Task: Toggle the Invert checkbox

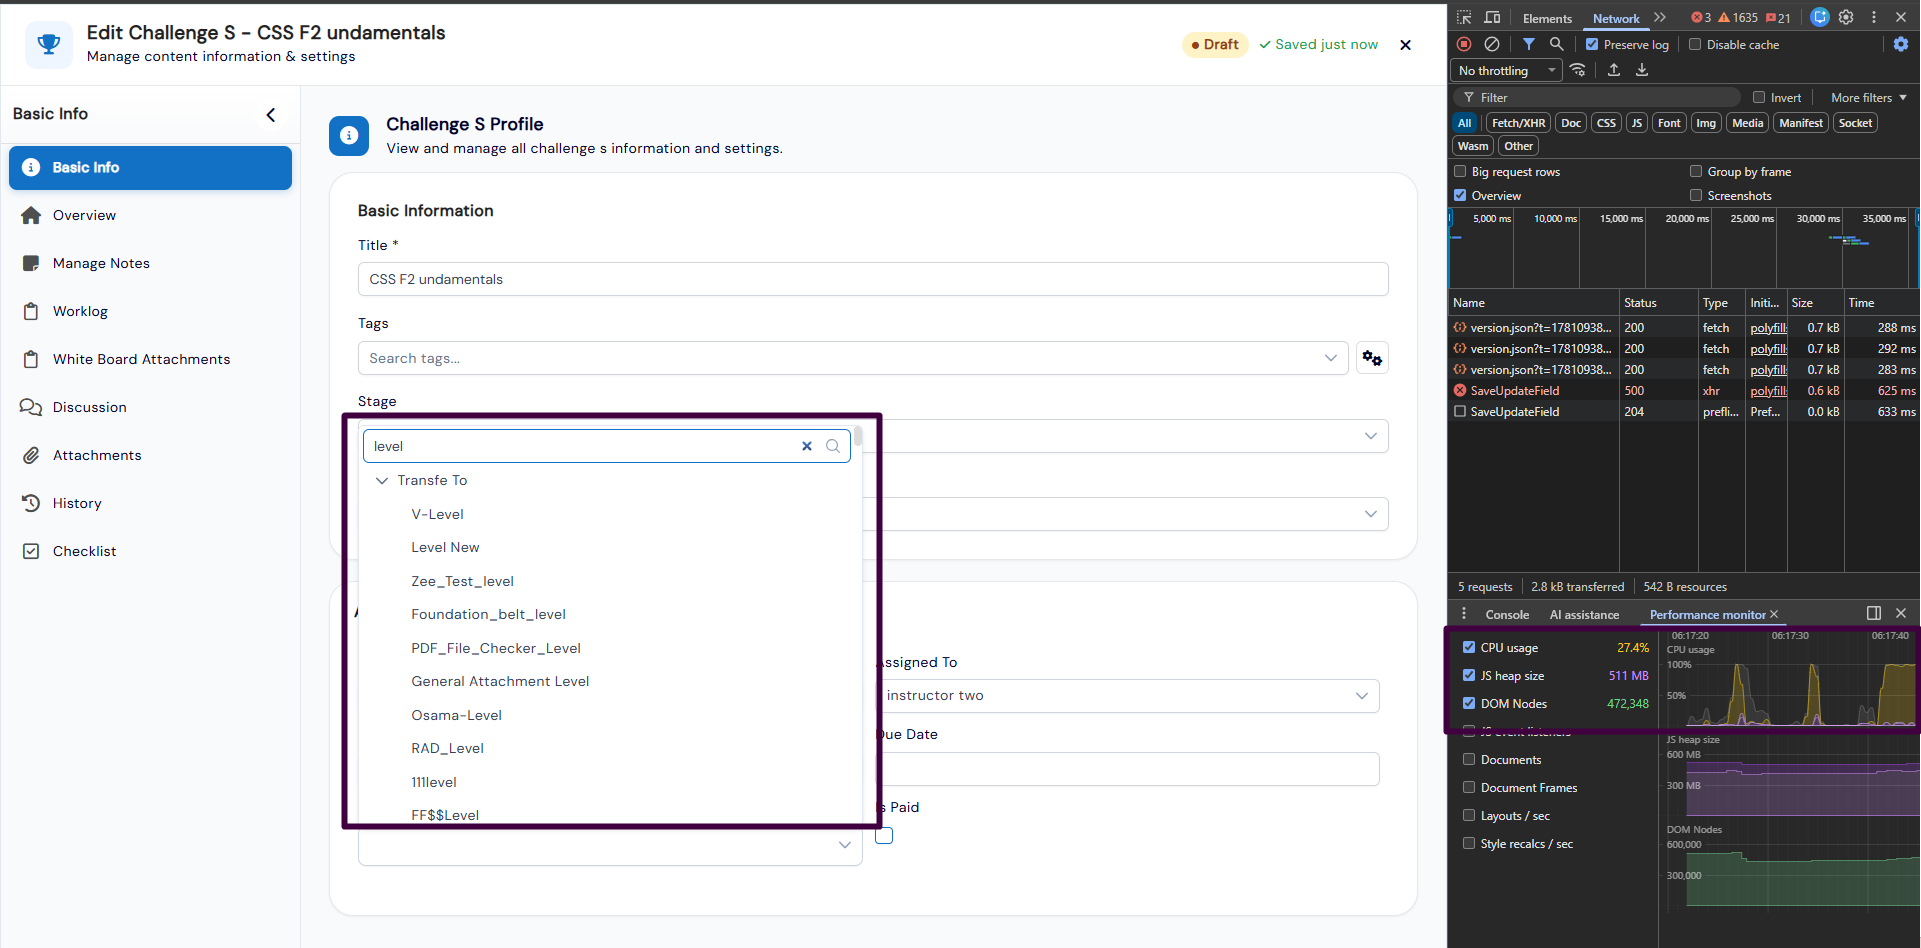Action: pyautogui.click(x=1759, y=97)
